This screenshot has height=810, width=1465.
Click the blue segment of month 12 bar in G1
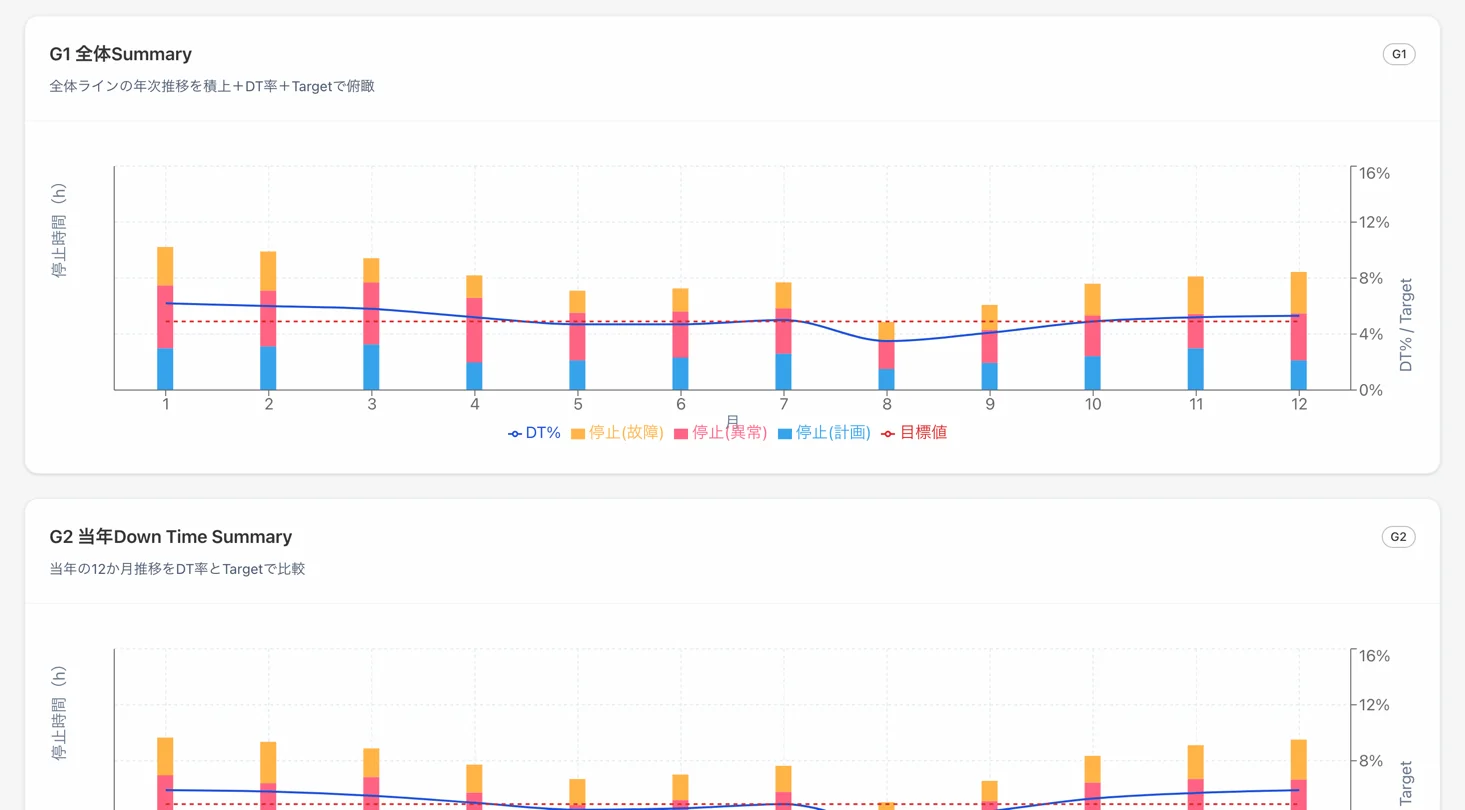click(x=1298, y=375)
